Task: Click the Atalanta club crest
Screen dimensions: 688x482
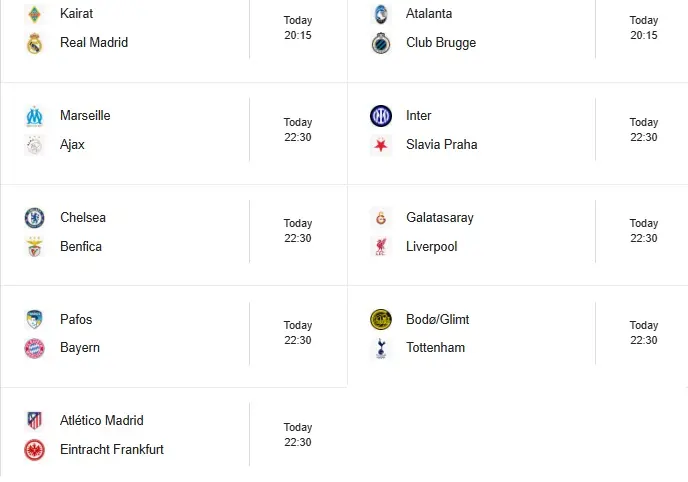Action: tap(381, 14)
